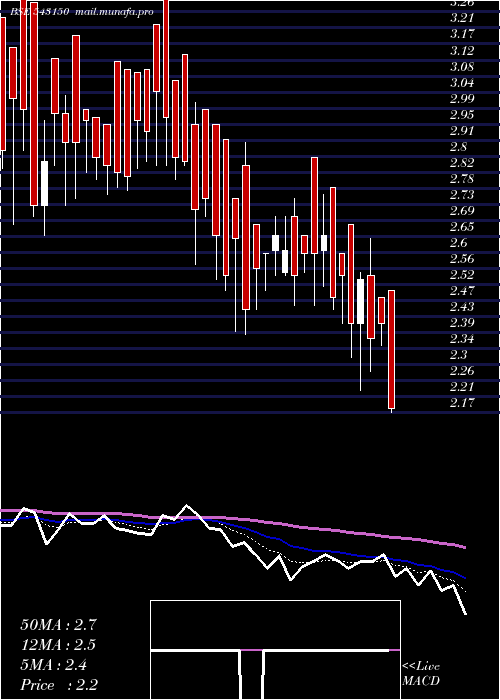Click the Price : 2.2 legend text
Screen dimensions: 500x700
[x=59, y=685]
